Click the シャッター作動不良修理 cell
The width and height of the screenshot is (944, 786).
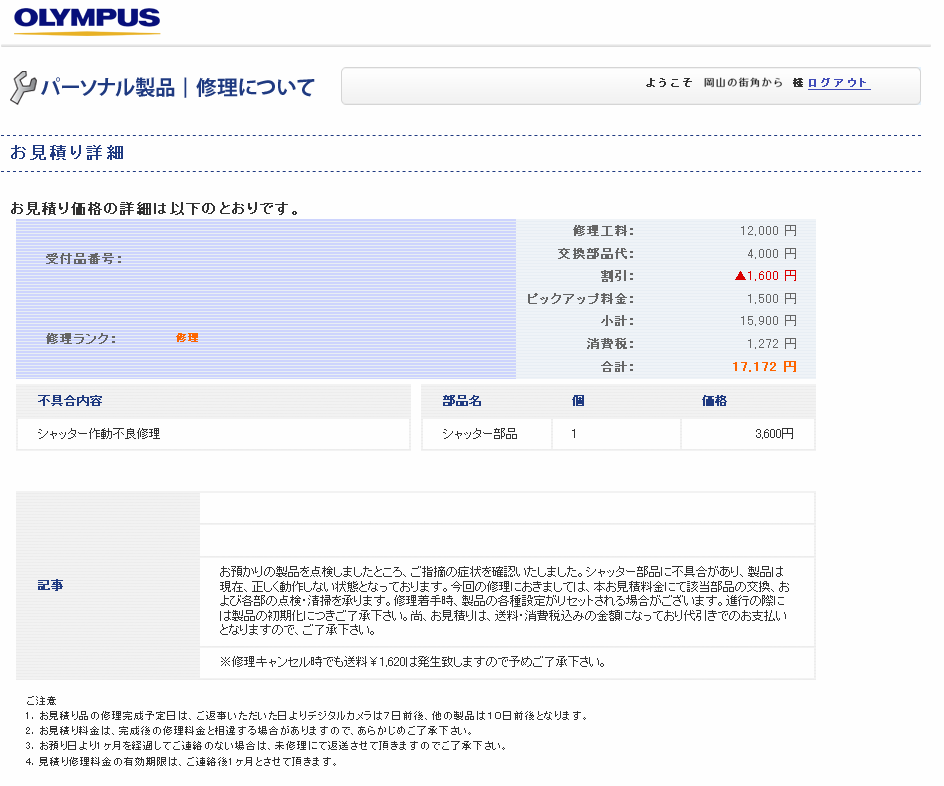click(99, 434)
